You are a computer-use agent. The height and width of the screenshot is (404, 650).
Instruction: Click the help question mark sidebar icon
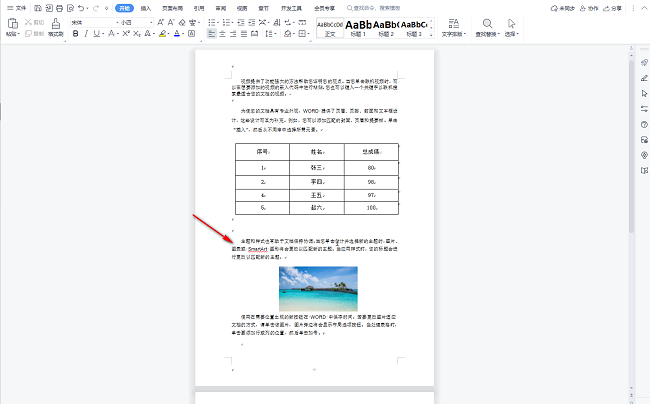[x=642, y=124]
